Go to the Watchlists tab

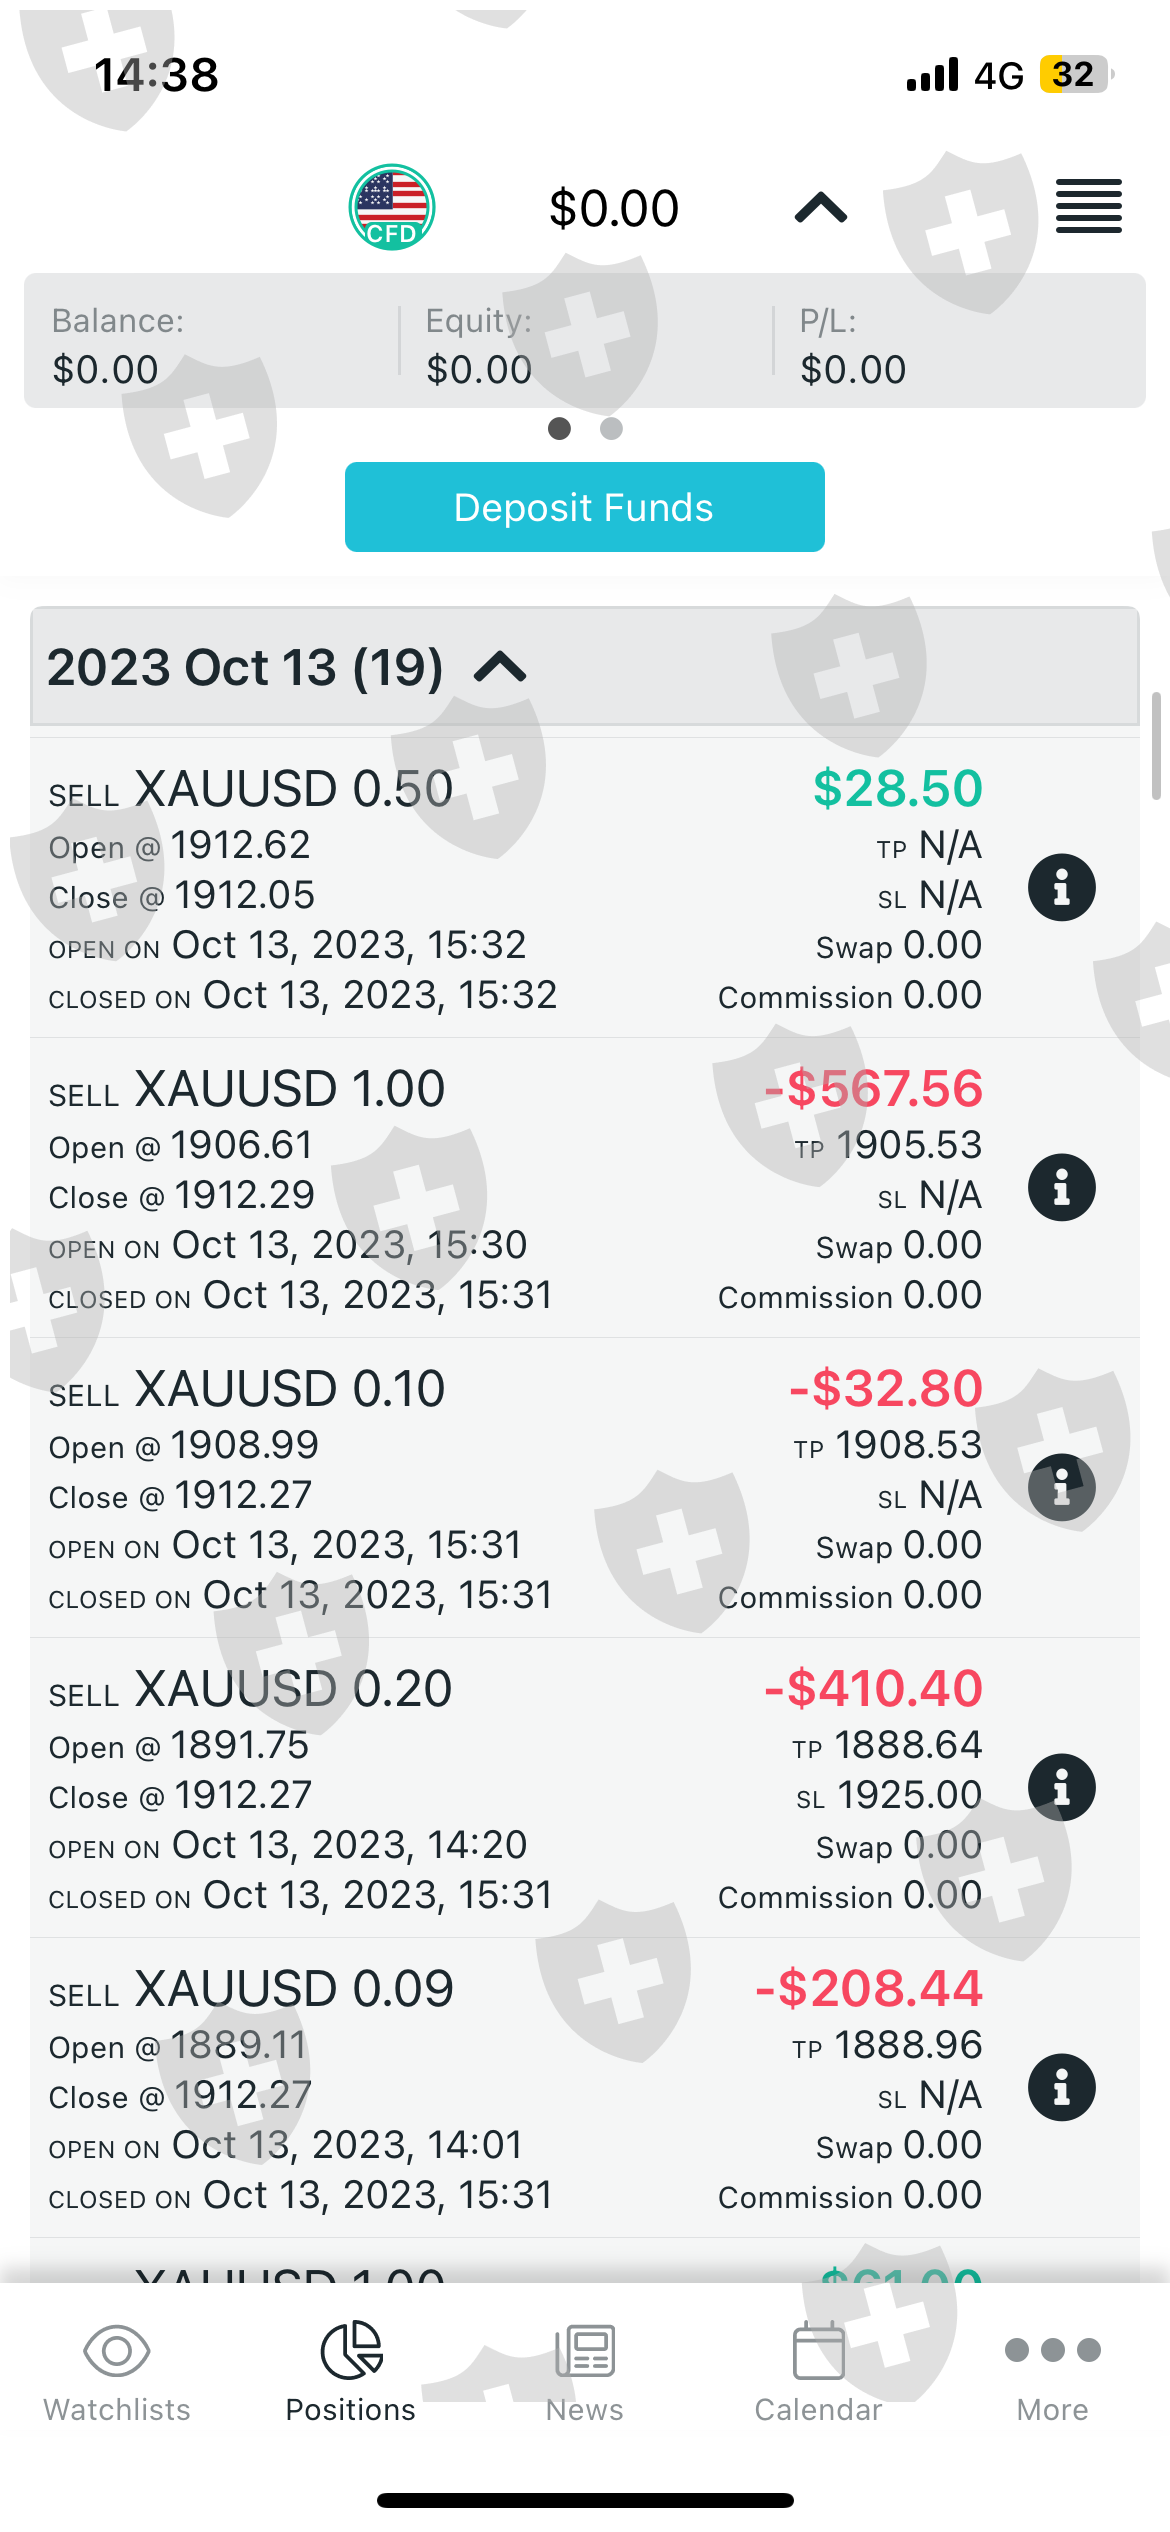click(117, 2370)
